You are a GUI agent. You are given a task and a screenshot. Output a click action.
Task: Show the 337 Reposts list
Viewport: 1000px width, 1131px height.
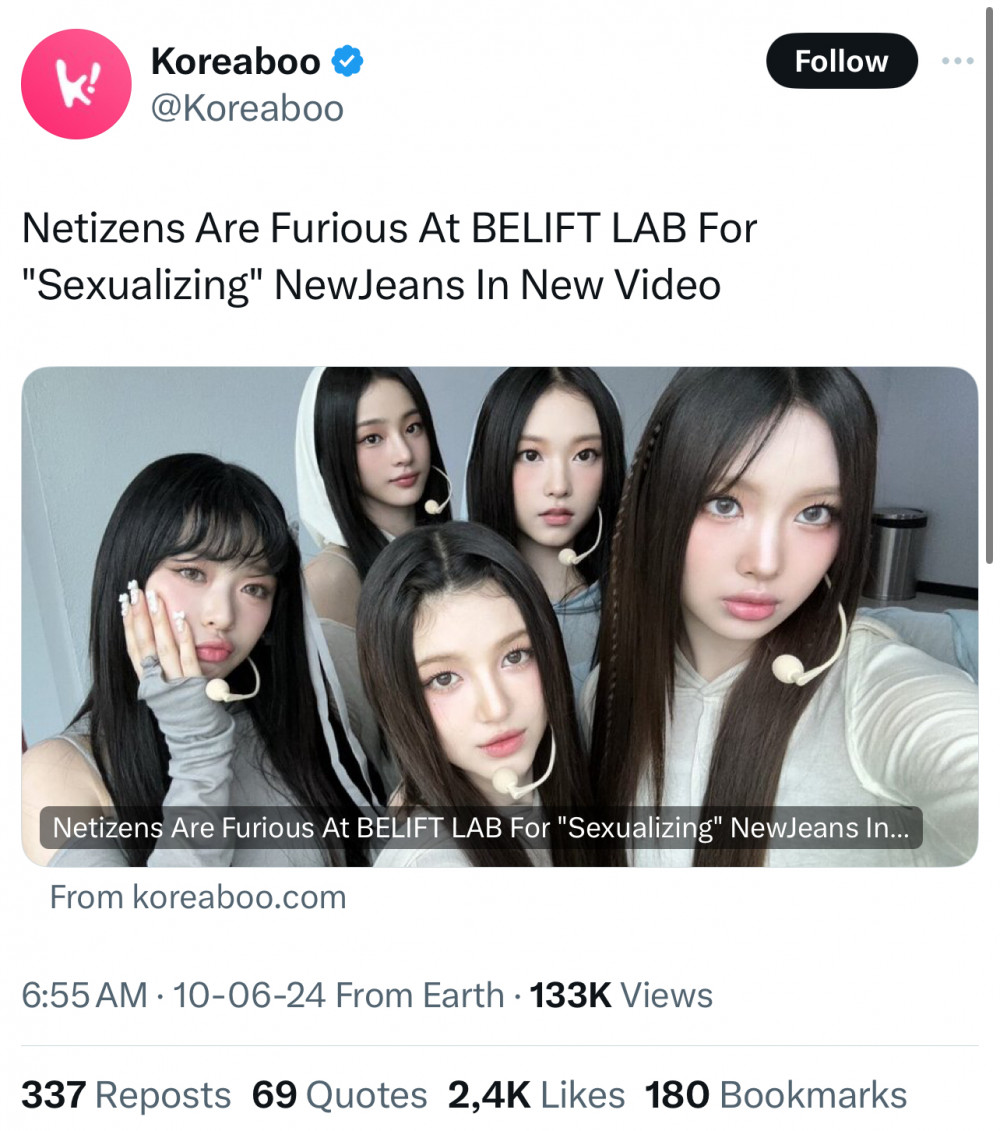[126, 1095]
